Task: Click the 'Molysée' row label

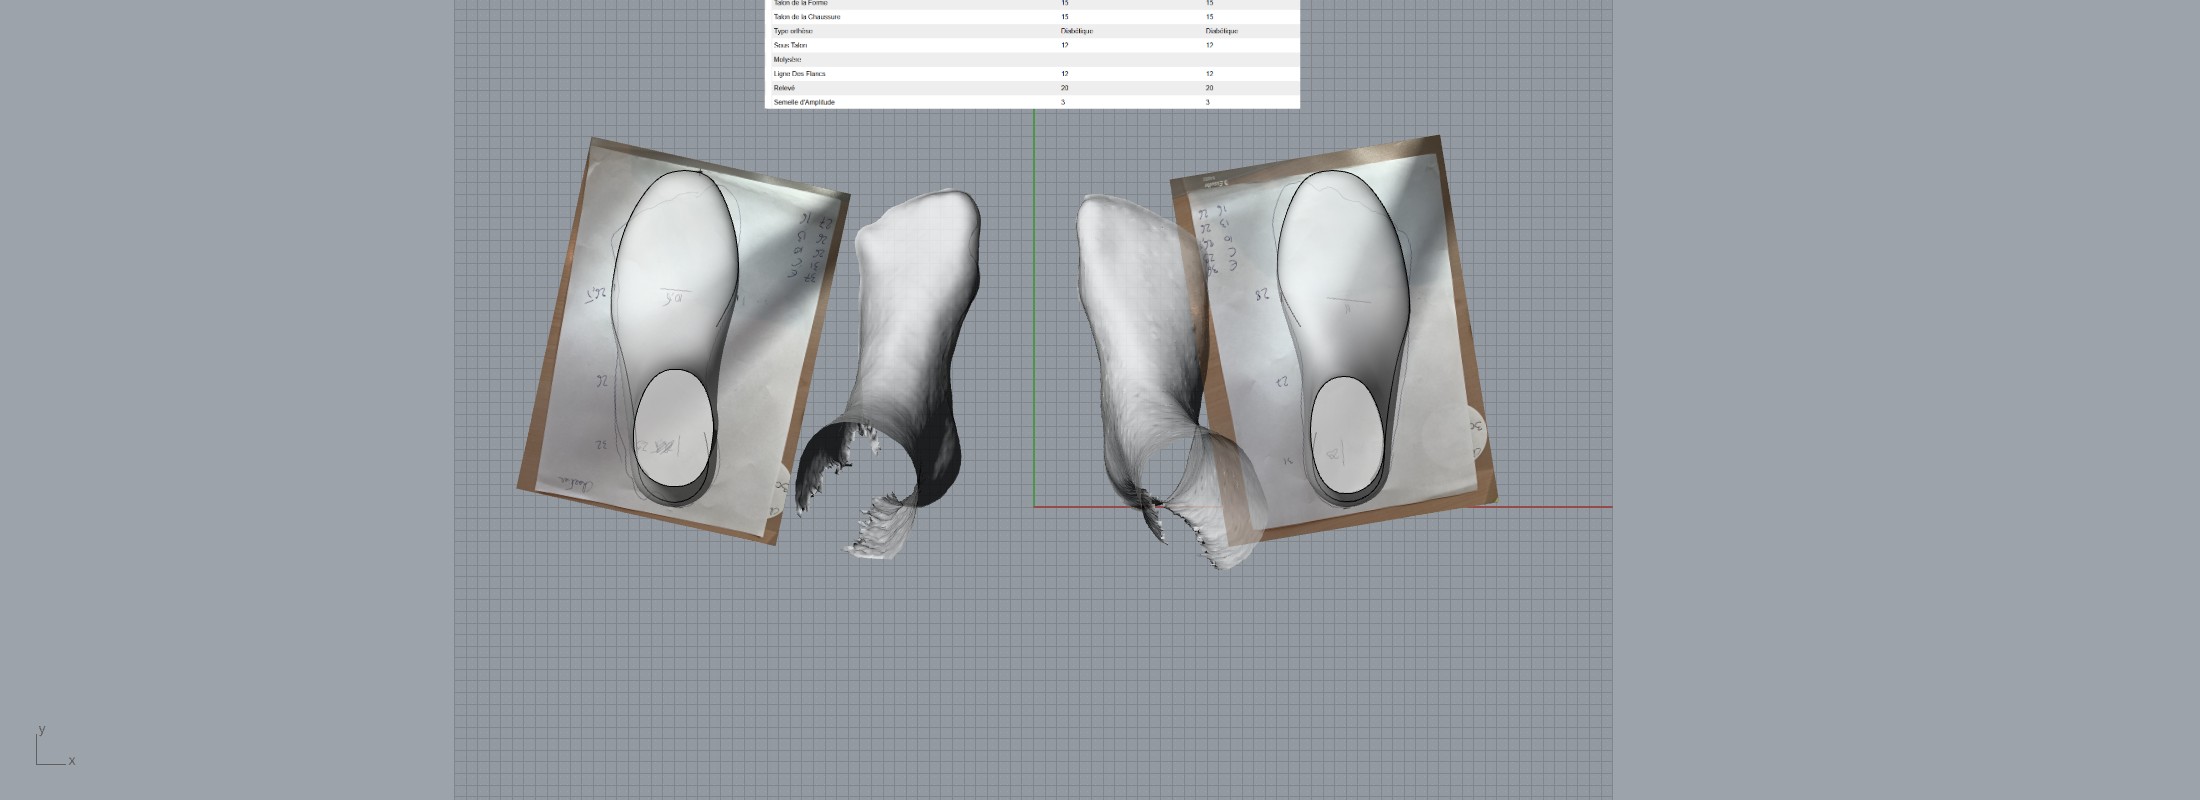Action: 787,60
